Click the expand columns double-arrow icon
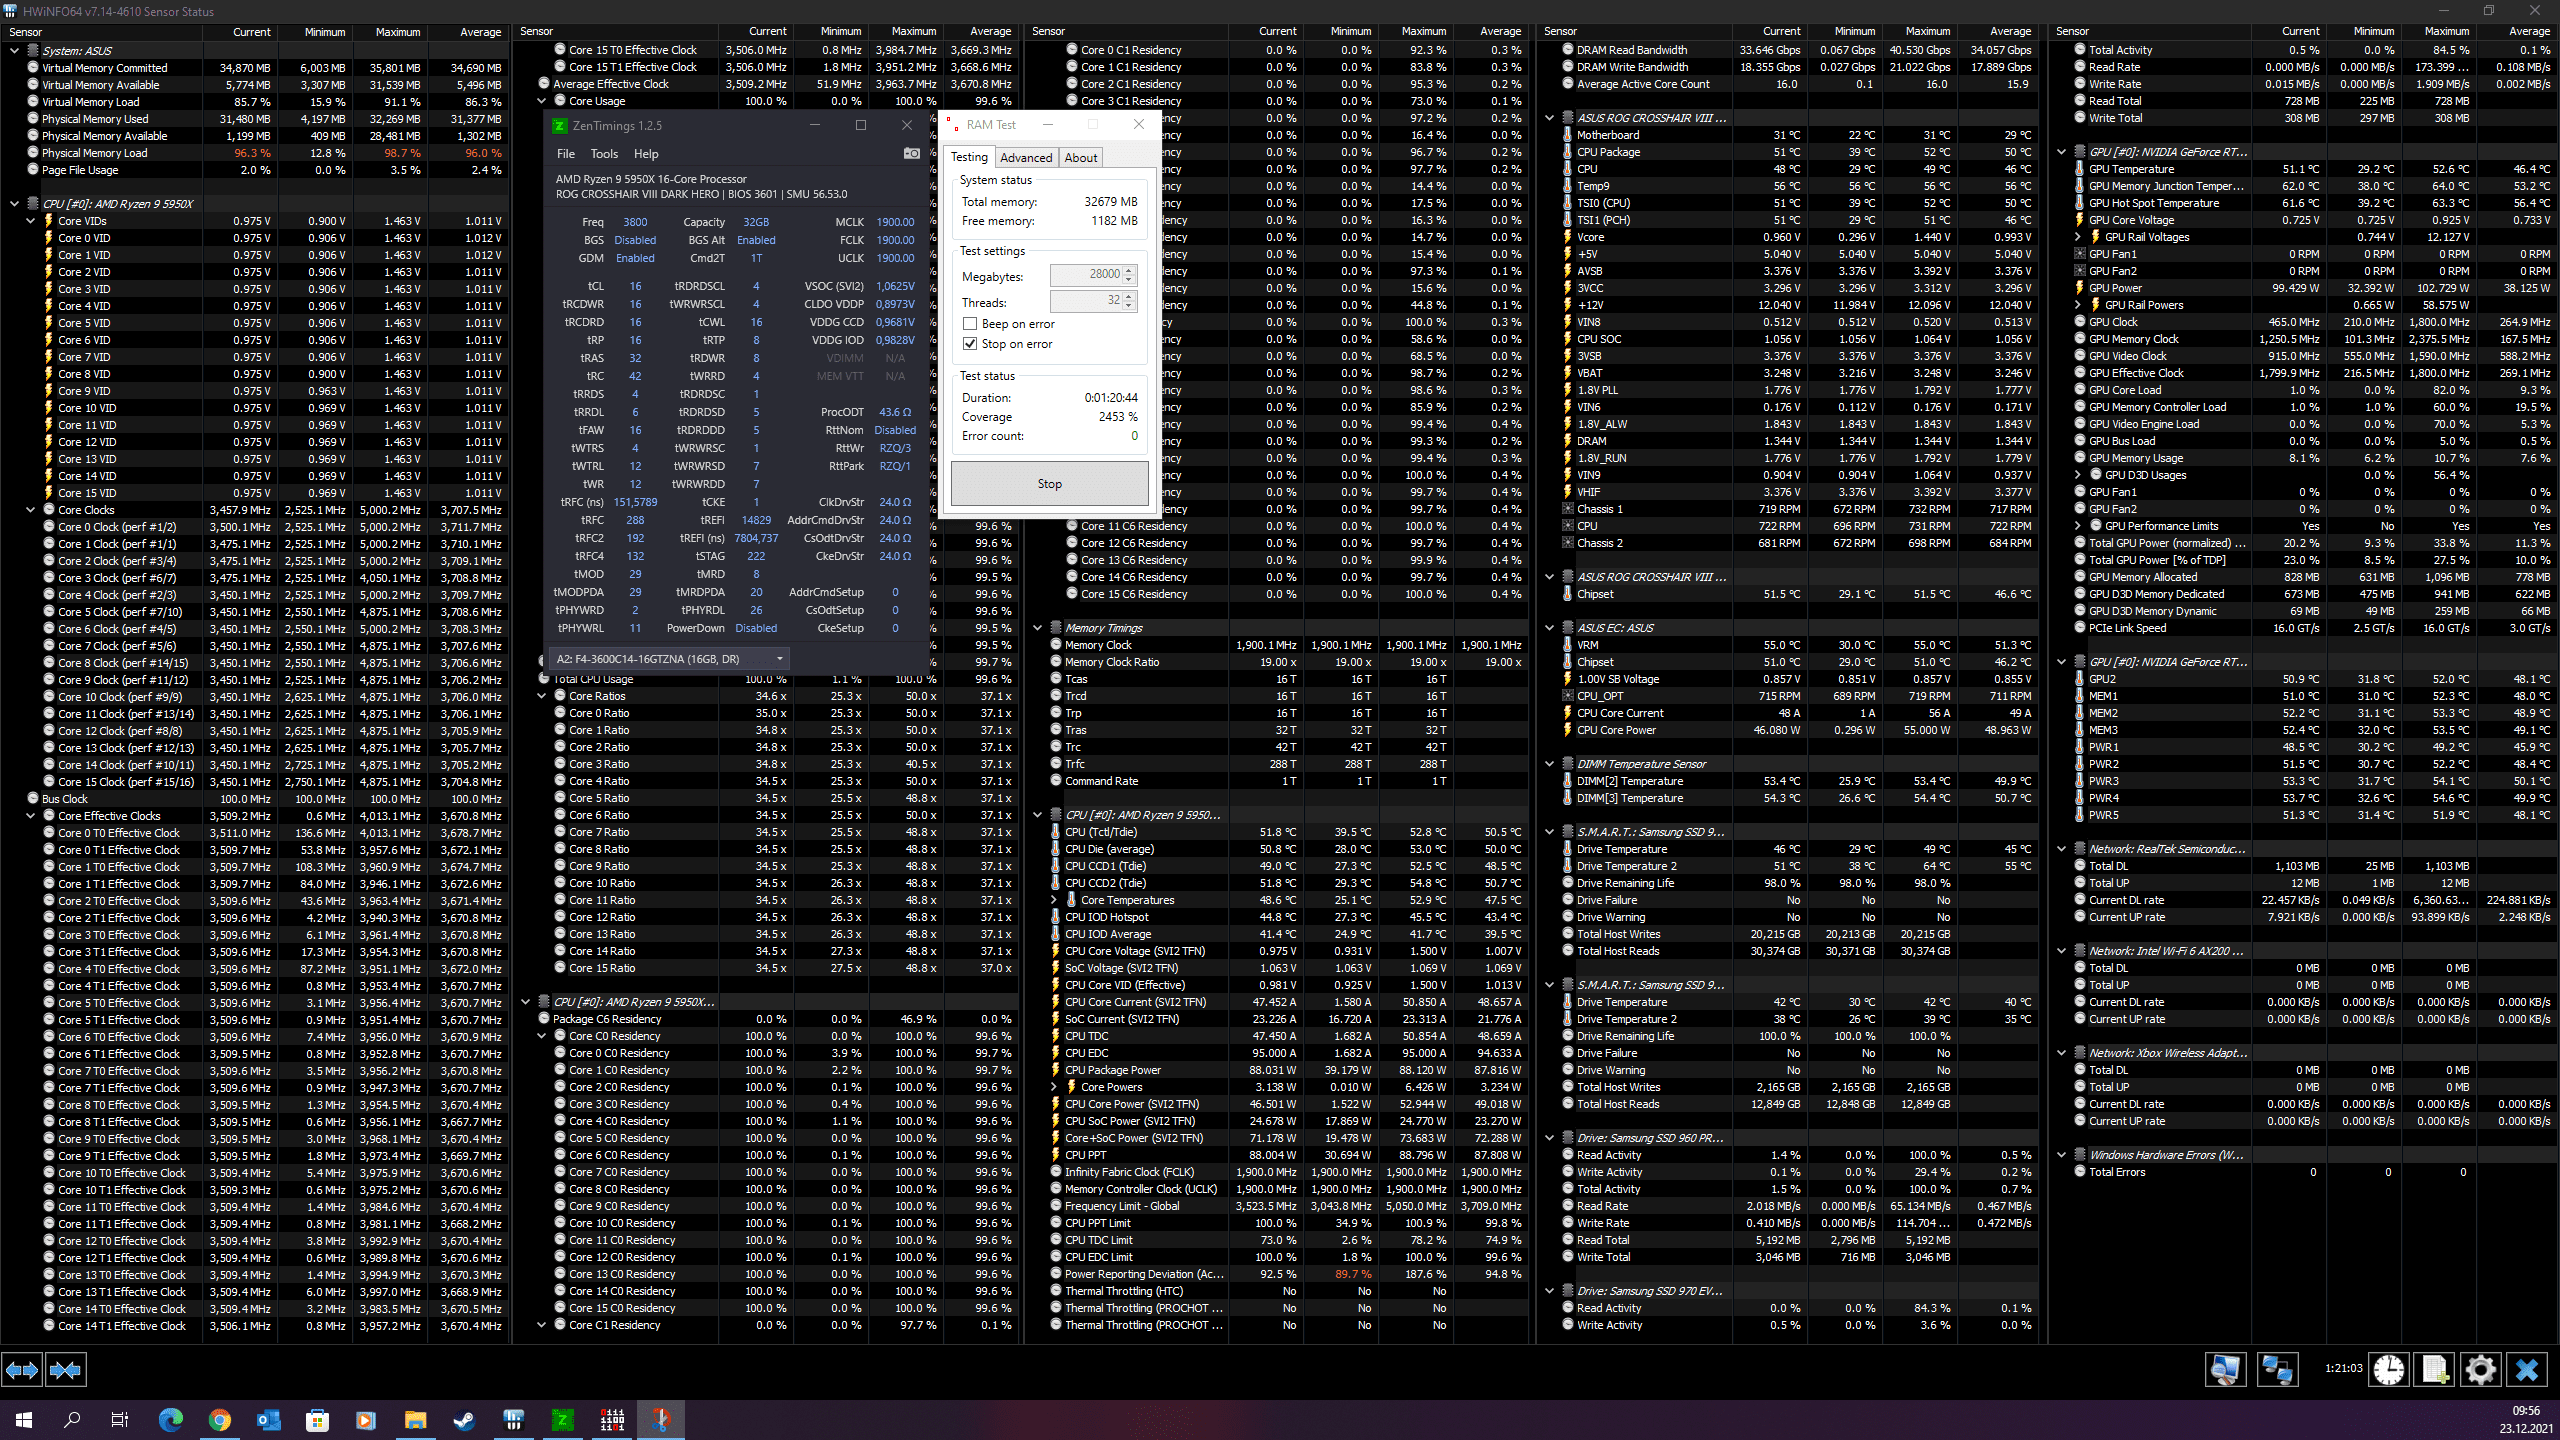The image size is (2560, 1440). 22,1370
